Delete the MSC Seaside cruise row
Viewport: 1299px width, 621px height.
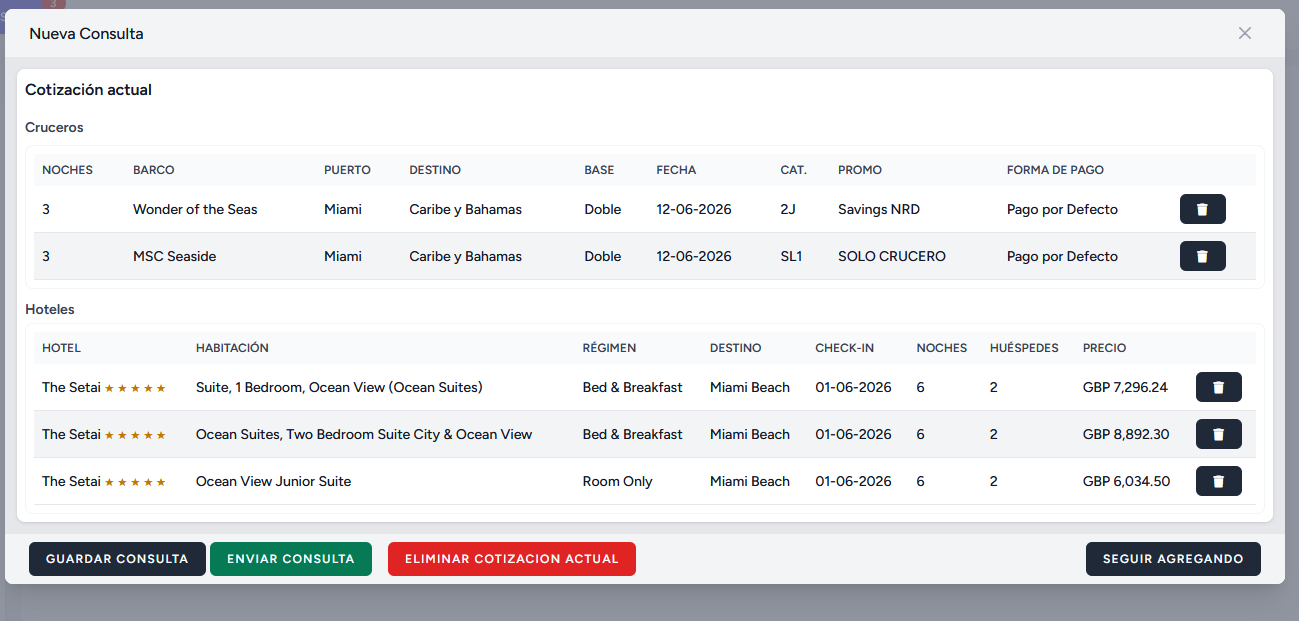(1202, 256)
